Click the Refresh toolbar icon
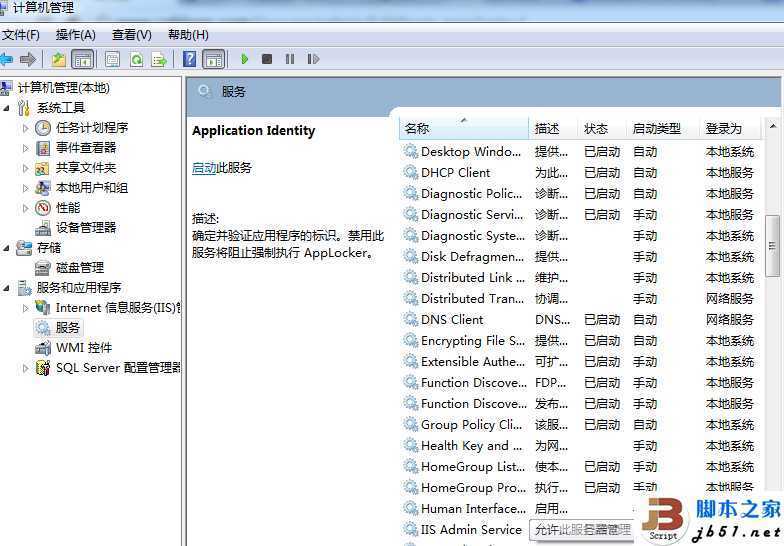Image resolution: width=784 pixels, height=546 pixels. (136, 60)
